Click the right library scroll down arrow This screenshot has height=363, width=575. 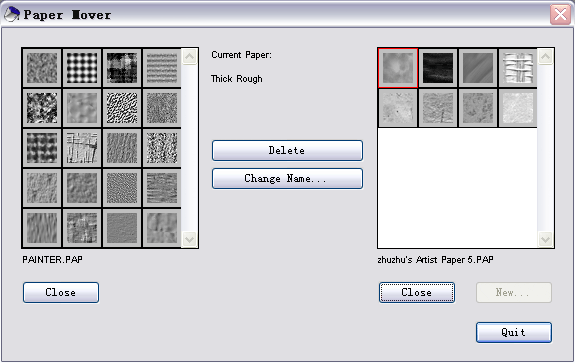point(545,240)
